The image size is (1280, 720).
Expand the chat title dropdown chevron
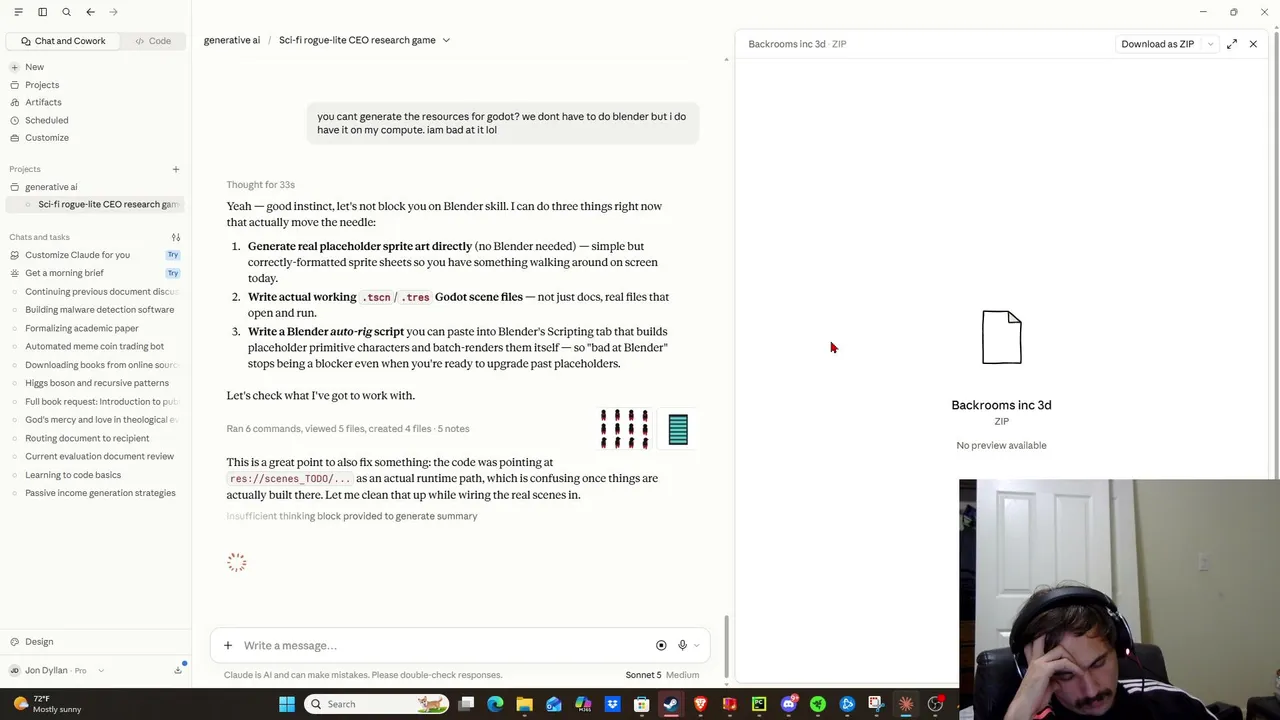[x=446, y=40]
